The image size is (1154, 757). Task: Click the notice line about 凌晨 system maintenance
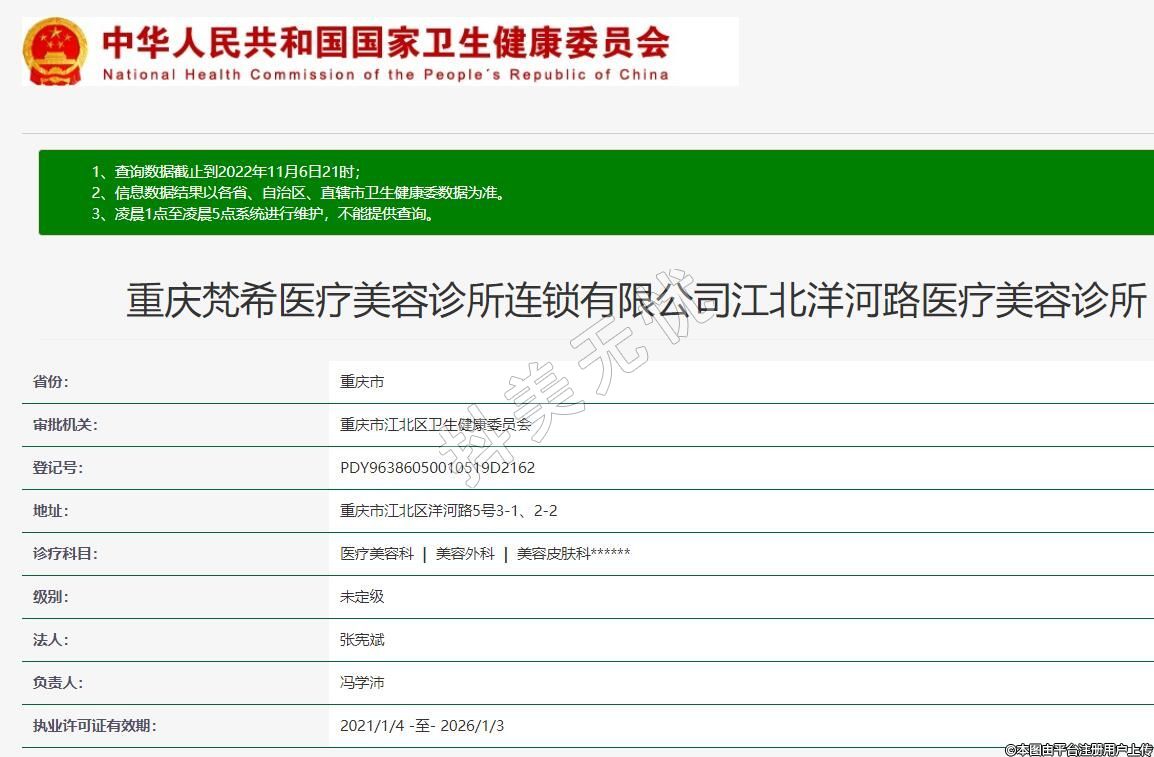coord(263,213)
